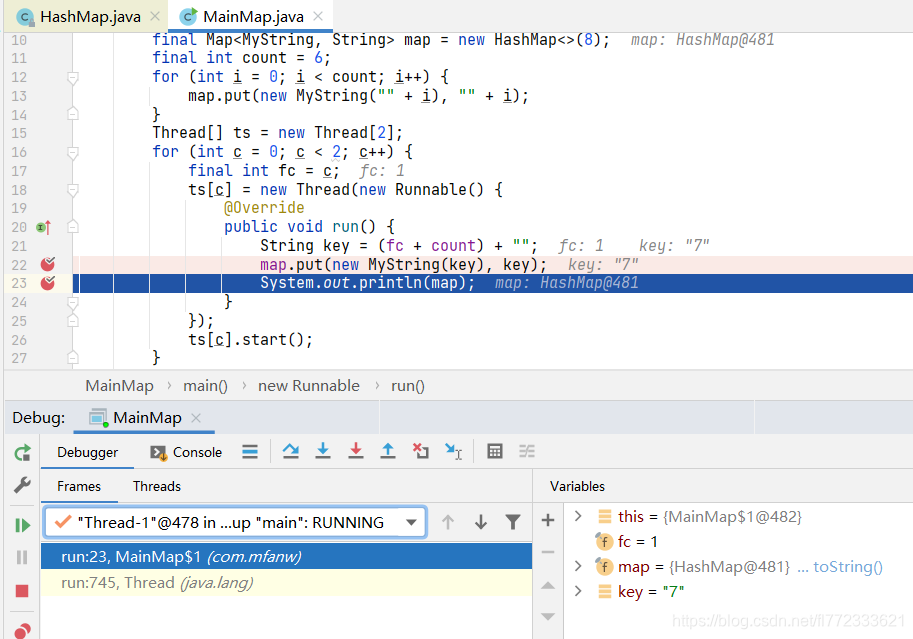Viewport: 913px width, 639px height.
Task: Click Show Execution Point icon
Action: 250,451
